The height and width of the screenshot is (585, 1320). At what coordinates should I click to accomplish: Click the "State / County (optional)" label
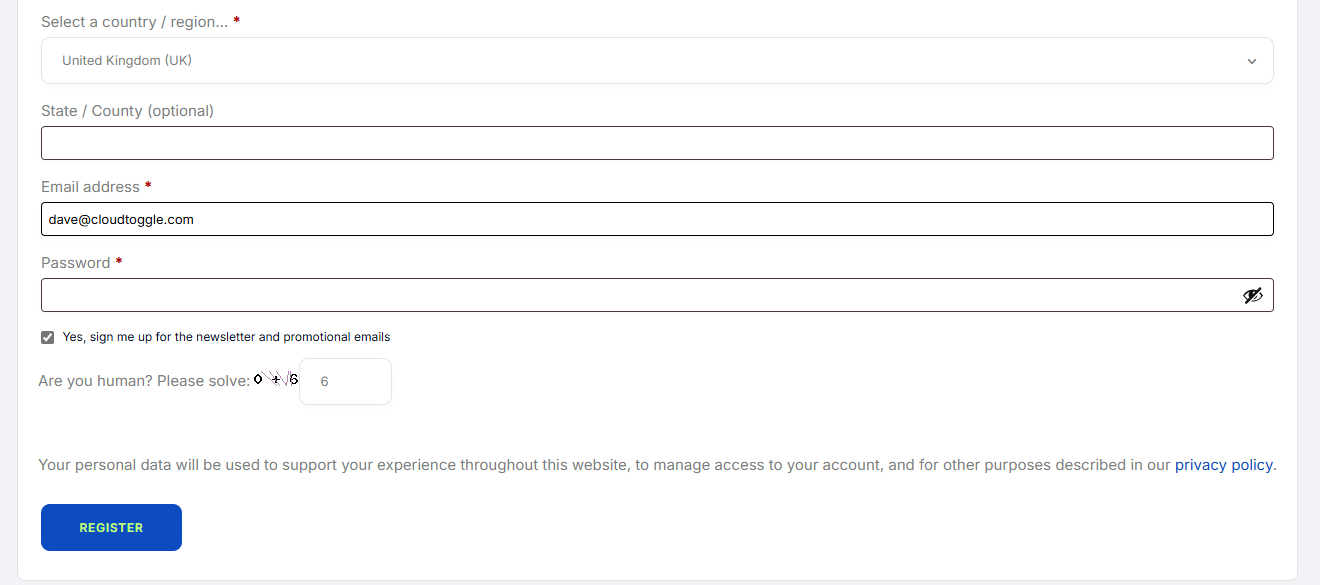[127, 111]
